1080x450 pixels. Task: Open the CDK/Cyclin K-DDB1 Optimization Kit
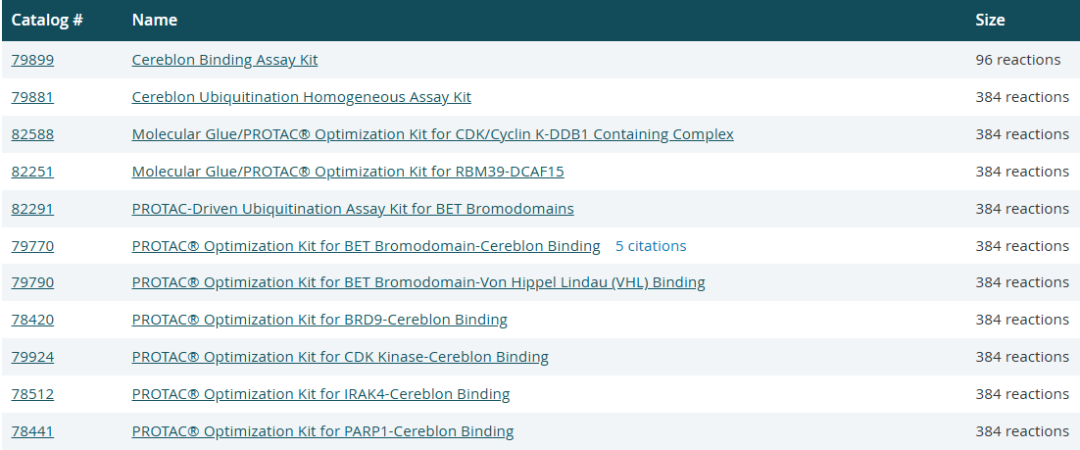point(432,134)
